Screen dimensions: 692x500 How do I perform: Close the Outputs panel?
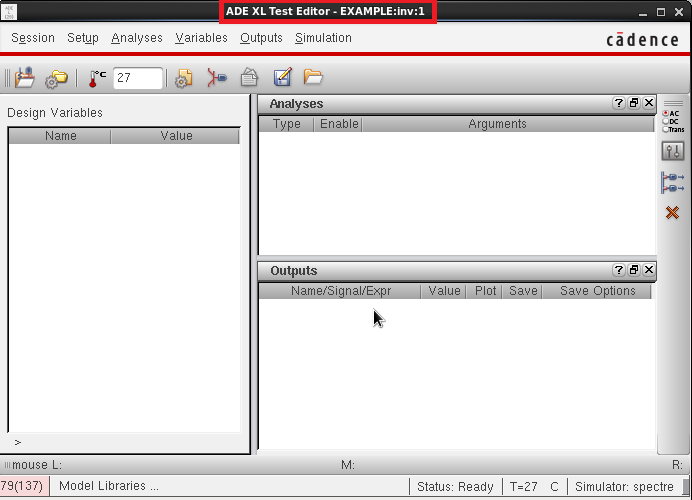[649, 270]
